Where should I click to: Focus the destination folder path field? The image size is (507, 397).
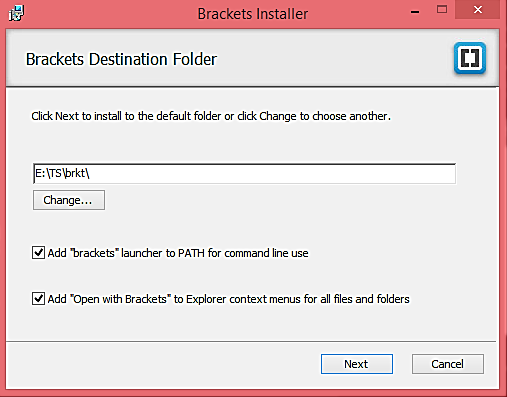click(244, 173)
